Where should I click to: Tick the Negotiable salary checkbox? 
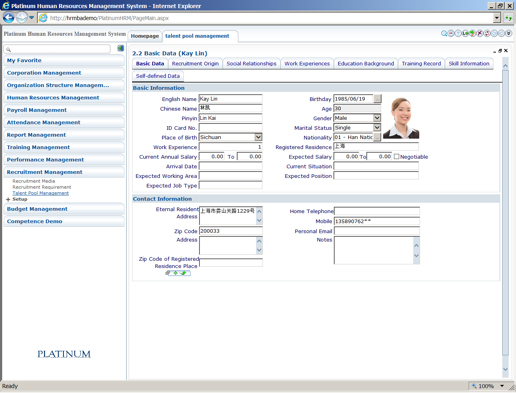[396, 156]
